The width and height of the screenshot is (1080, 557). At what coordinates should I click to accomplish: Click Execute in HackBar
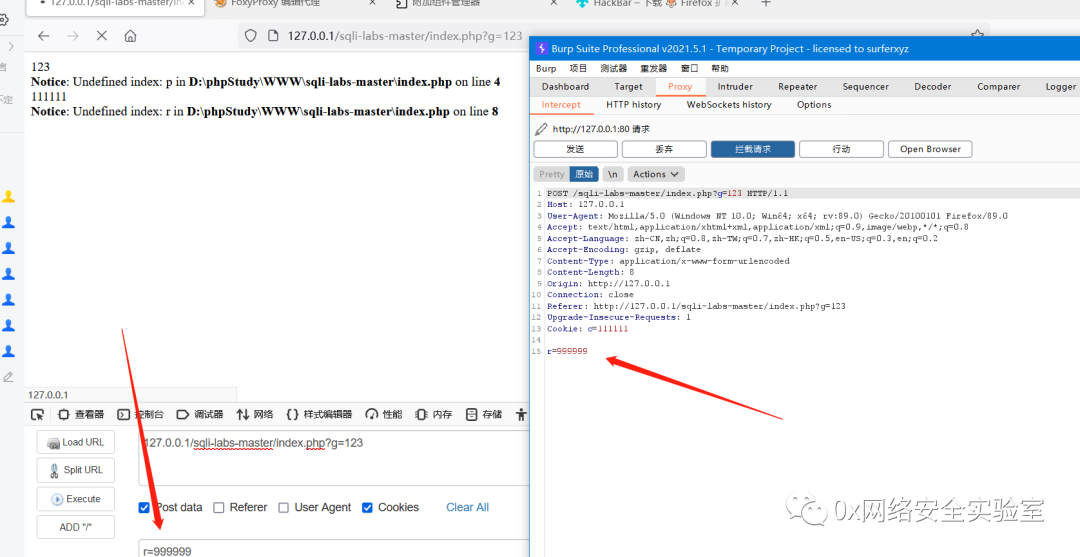pyautogui.click(x=76, y=499)
